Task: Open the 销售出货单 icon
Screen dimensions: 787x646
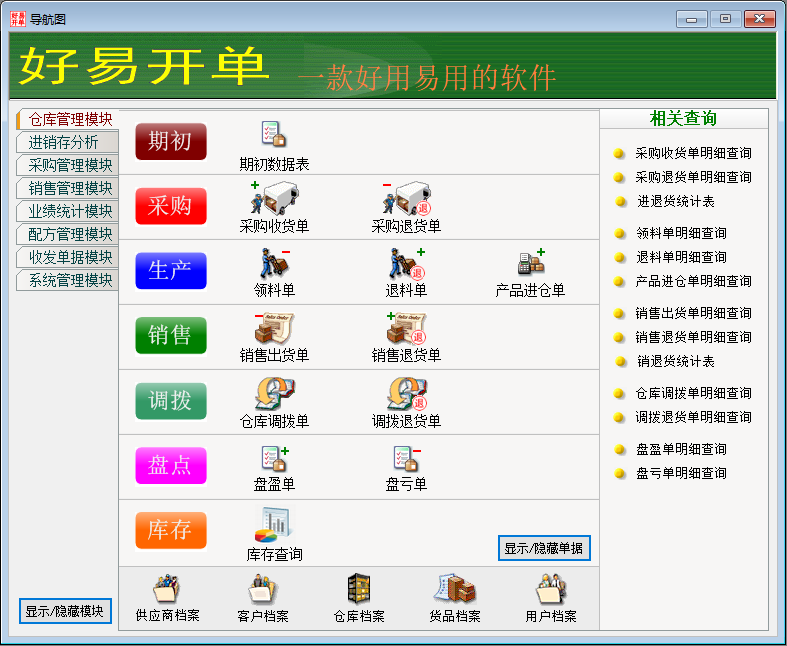Action: tap(274, 329)
